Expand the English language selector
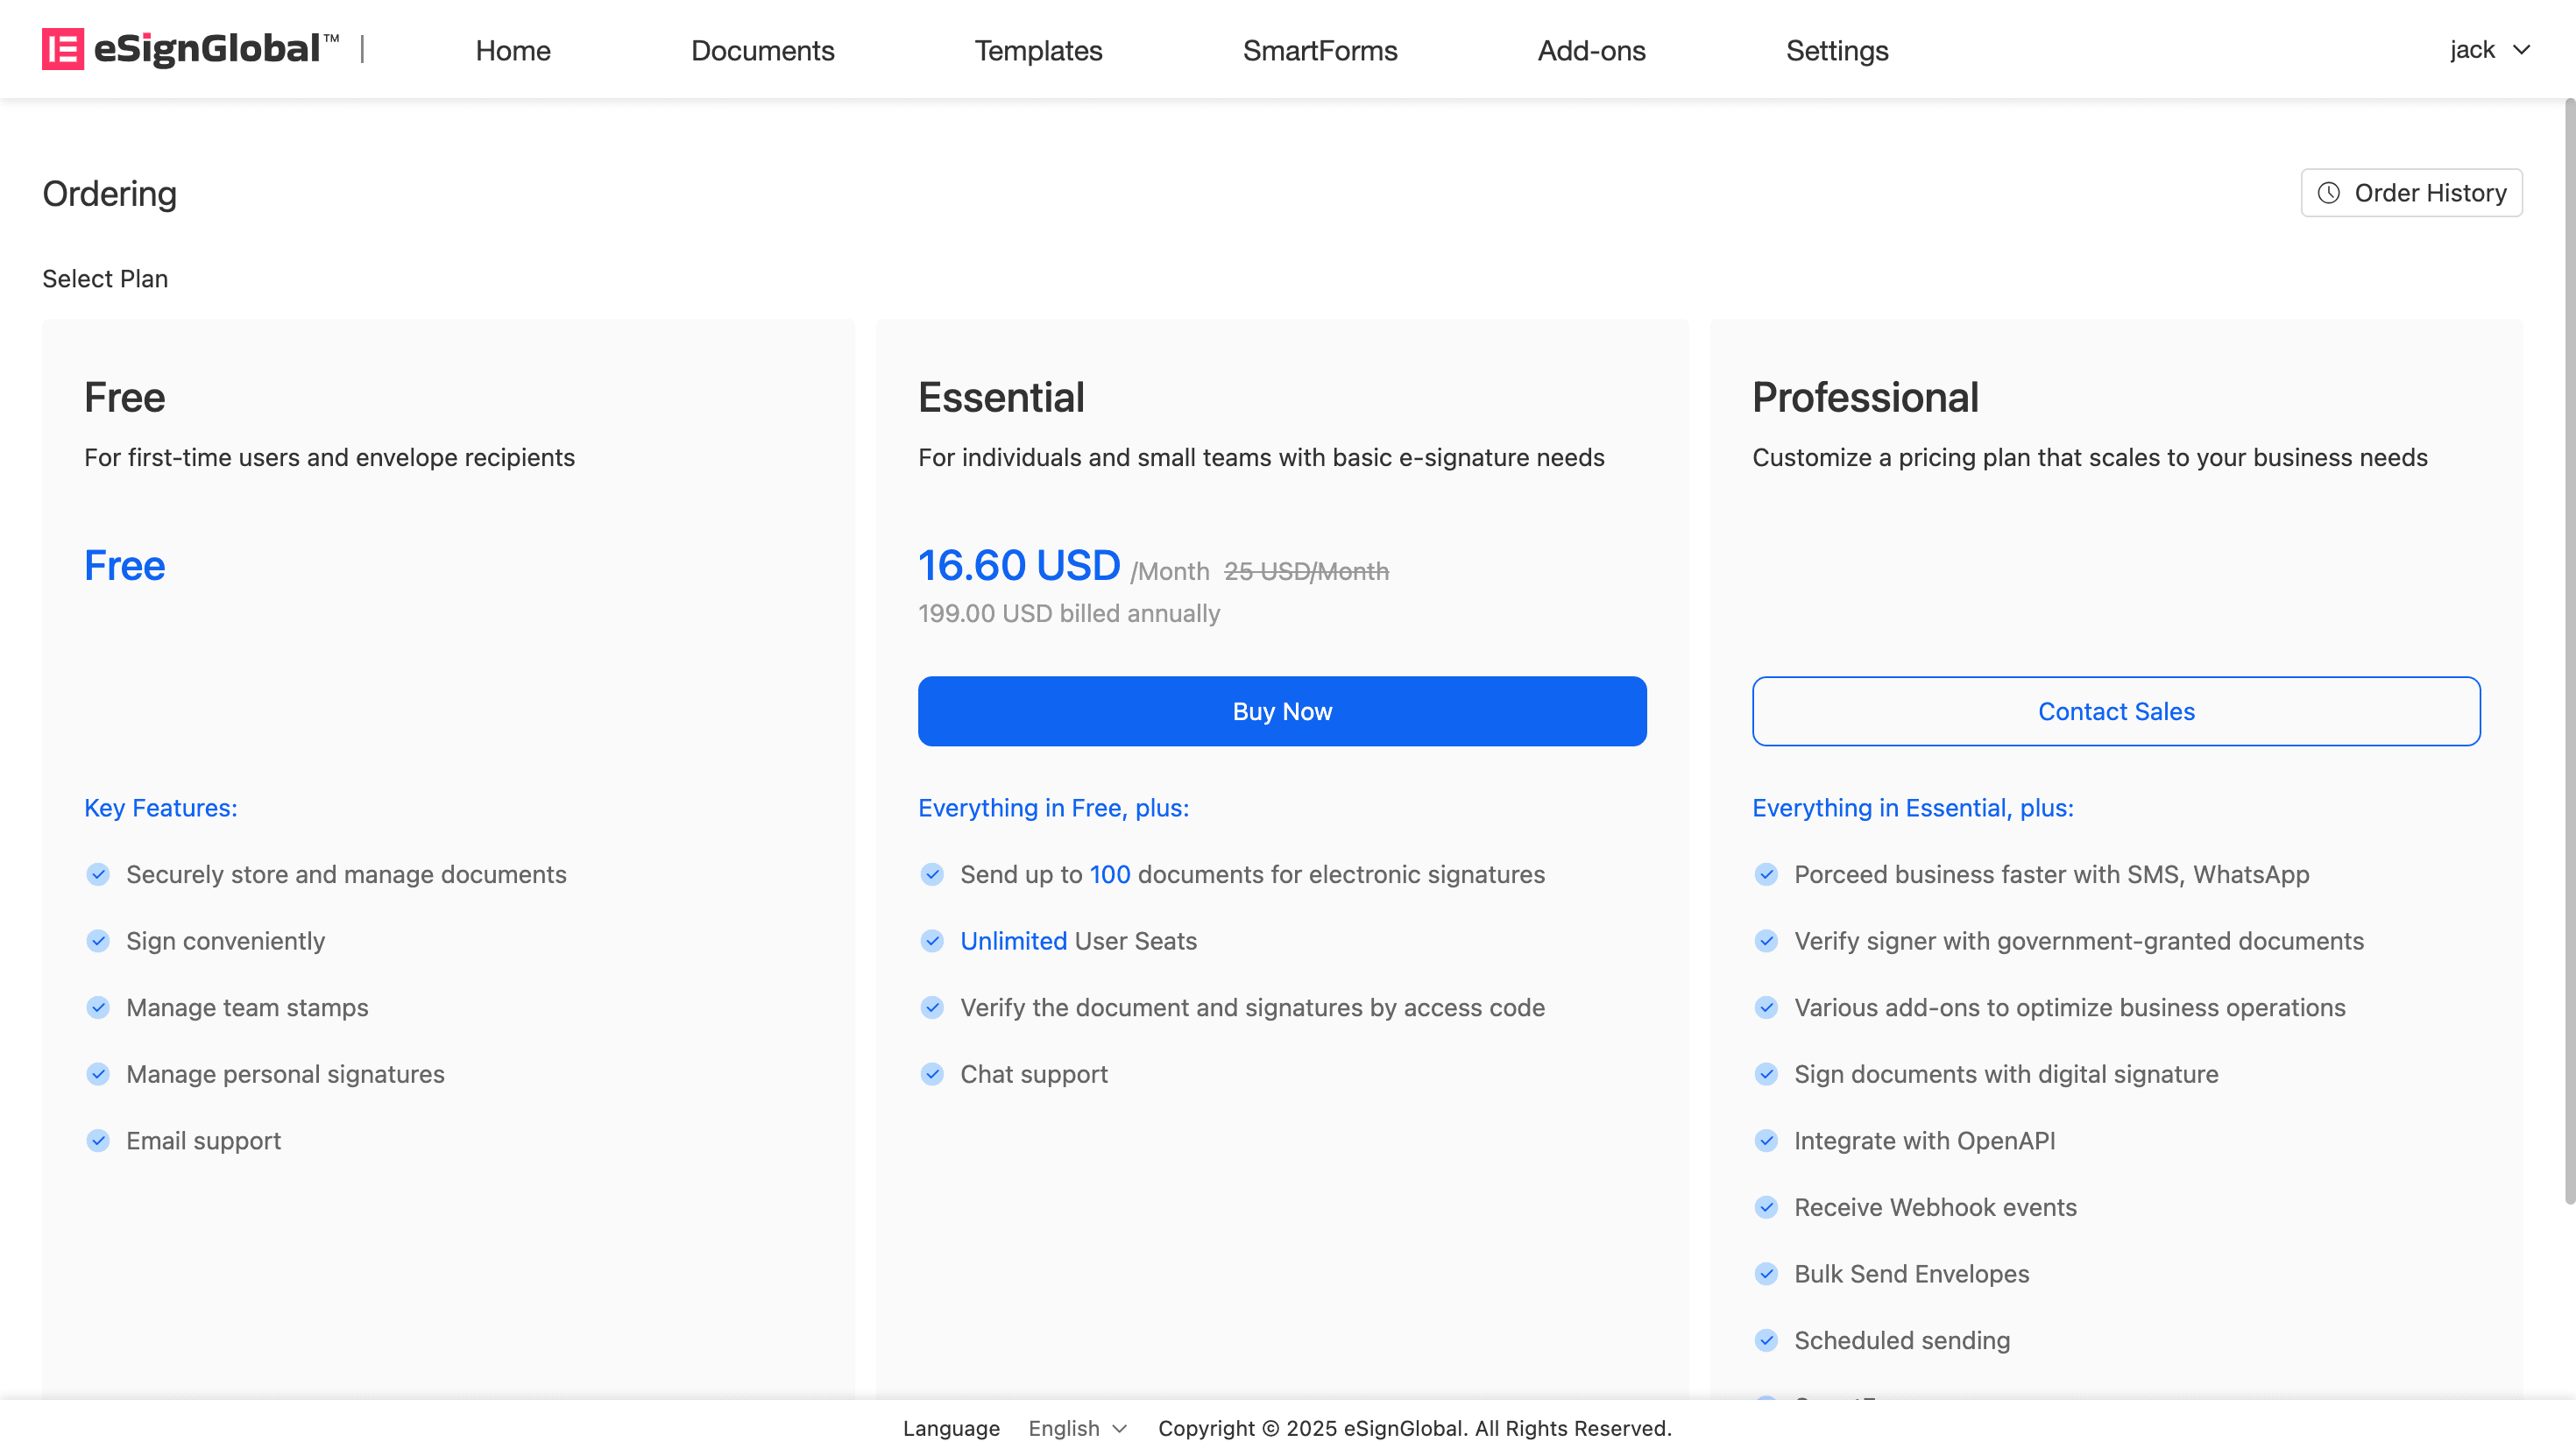 (x=1077, y=1428)
